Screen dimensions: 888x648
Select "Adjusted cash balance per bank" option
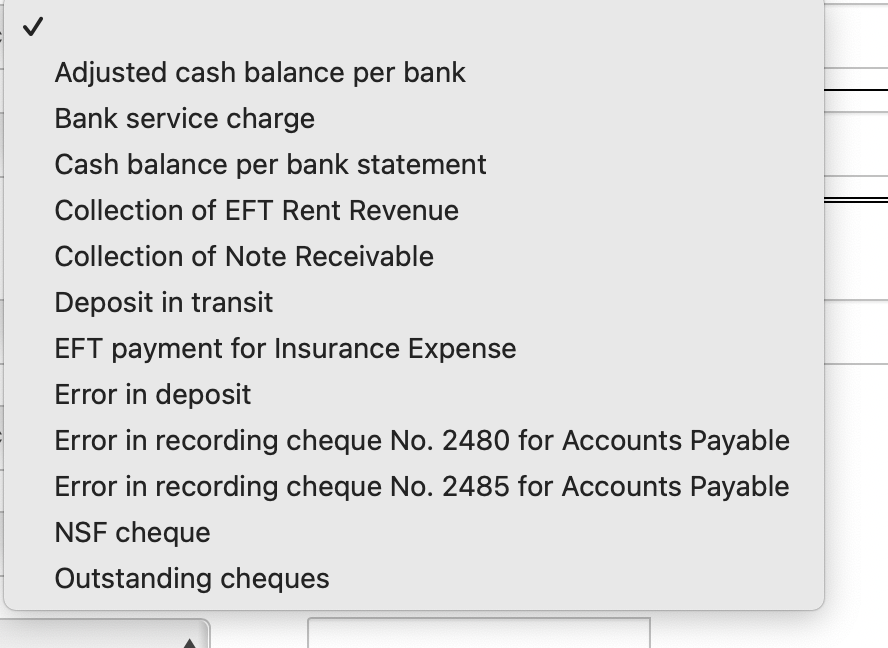[261, 72]
